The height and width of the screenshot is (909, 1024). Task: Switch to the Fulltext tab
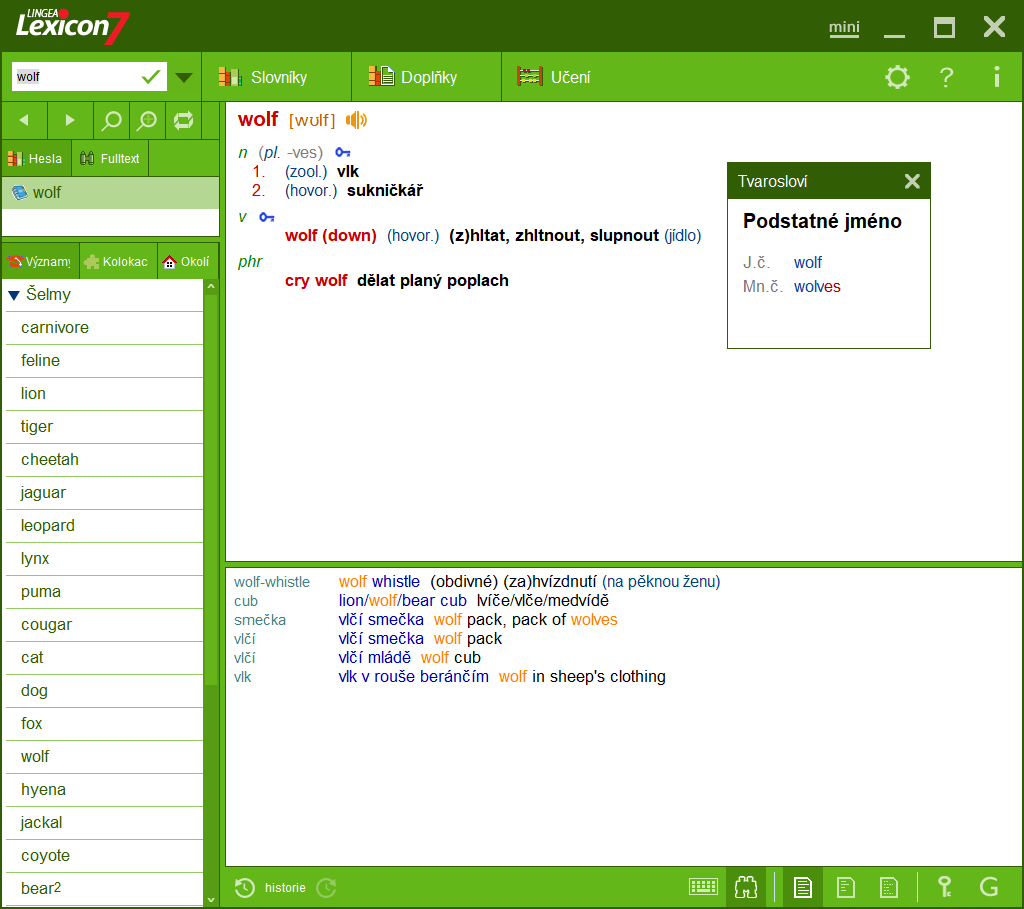pyautogui.click(x=110, y=158)
